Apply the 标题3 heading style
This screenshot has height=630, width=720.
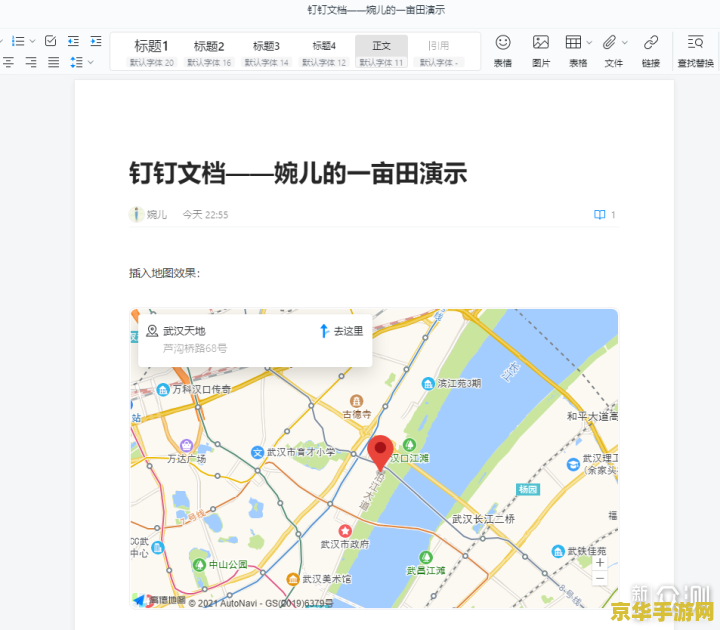(x=266, y=52)
